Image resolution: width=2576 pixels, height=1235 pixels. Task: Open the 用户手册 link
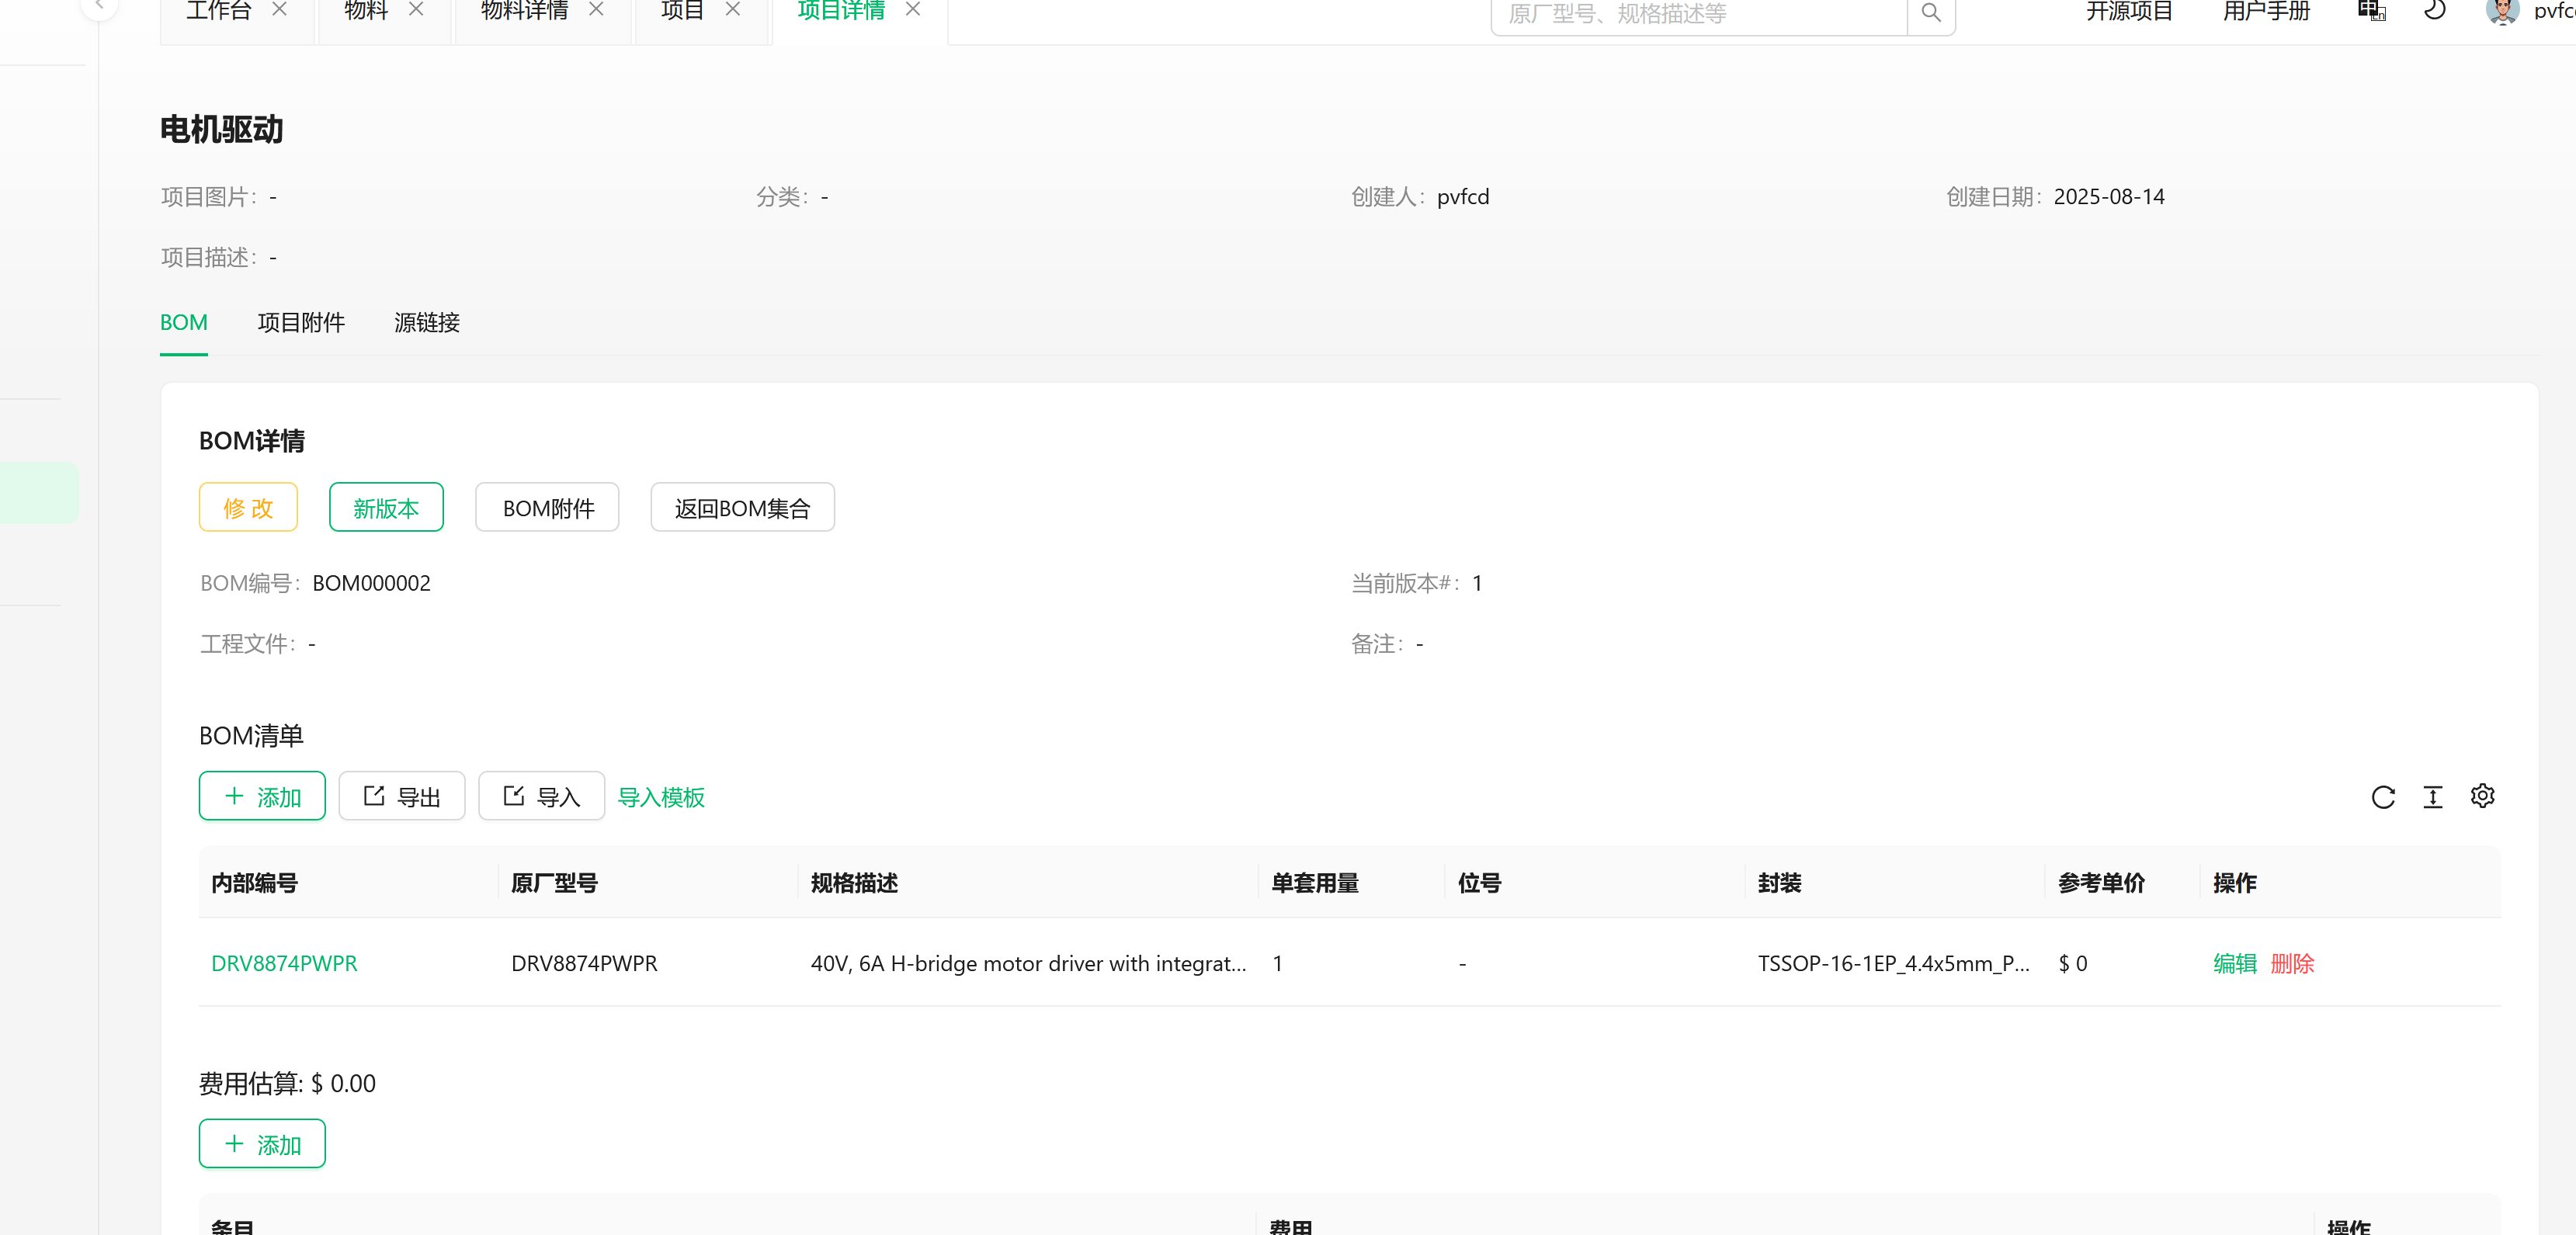[x=2266, y=11]
